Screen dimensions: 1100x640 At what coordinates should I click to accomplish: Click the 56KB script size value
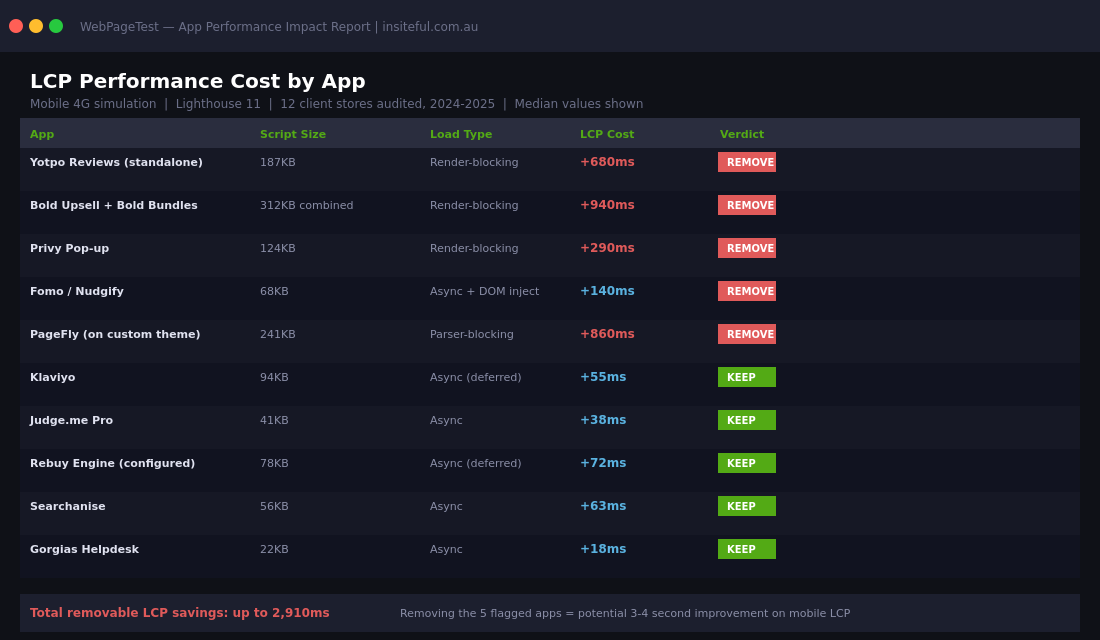(274, 506)
